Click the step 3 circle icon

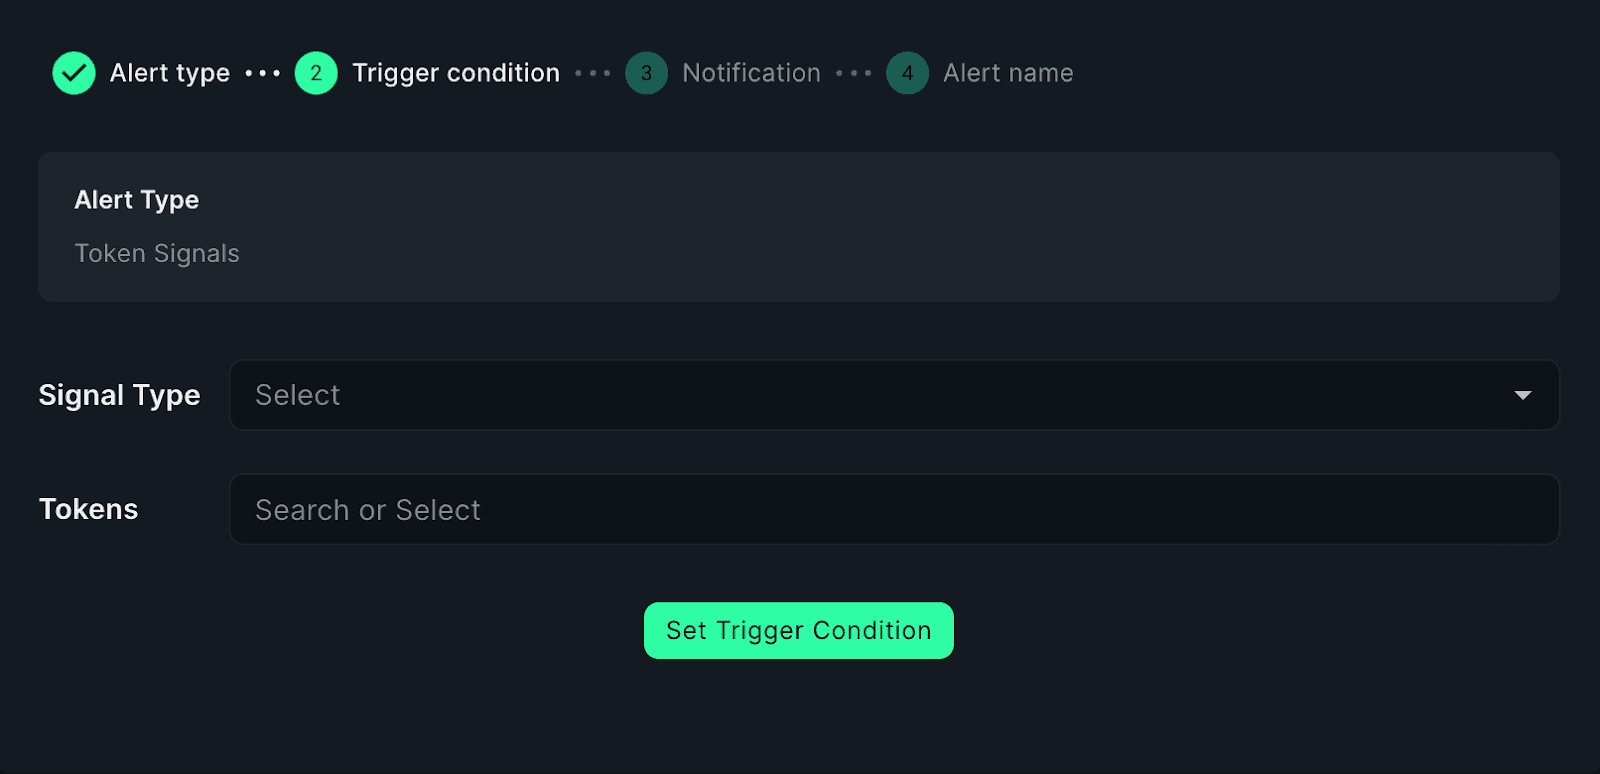646,73
